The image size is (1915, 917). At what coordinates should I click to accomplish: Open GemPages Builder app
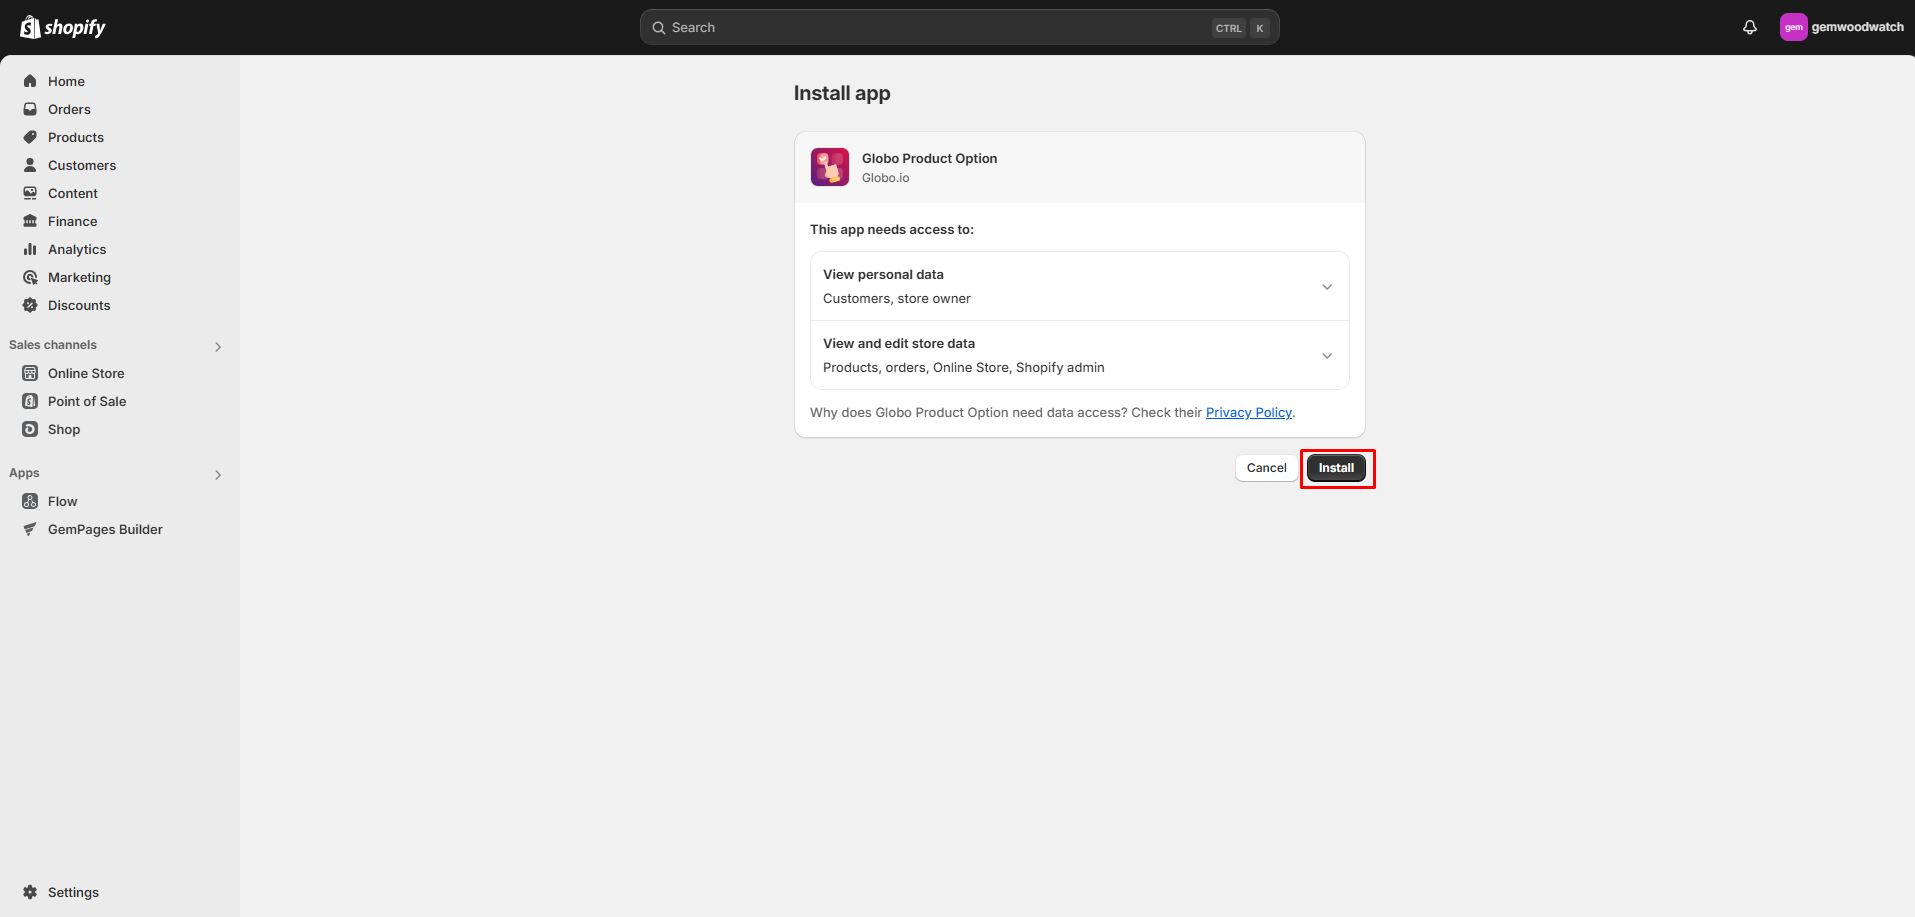pos(104,529)
